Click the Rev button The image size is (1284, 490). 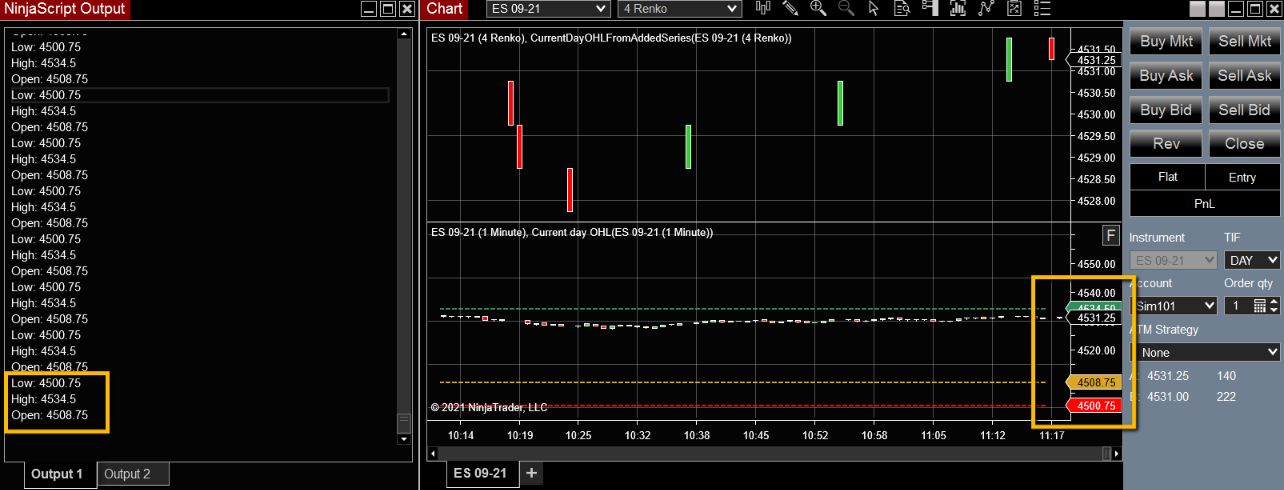[x=1166, y=144]
